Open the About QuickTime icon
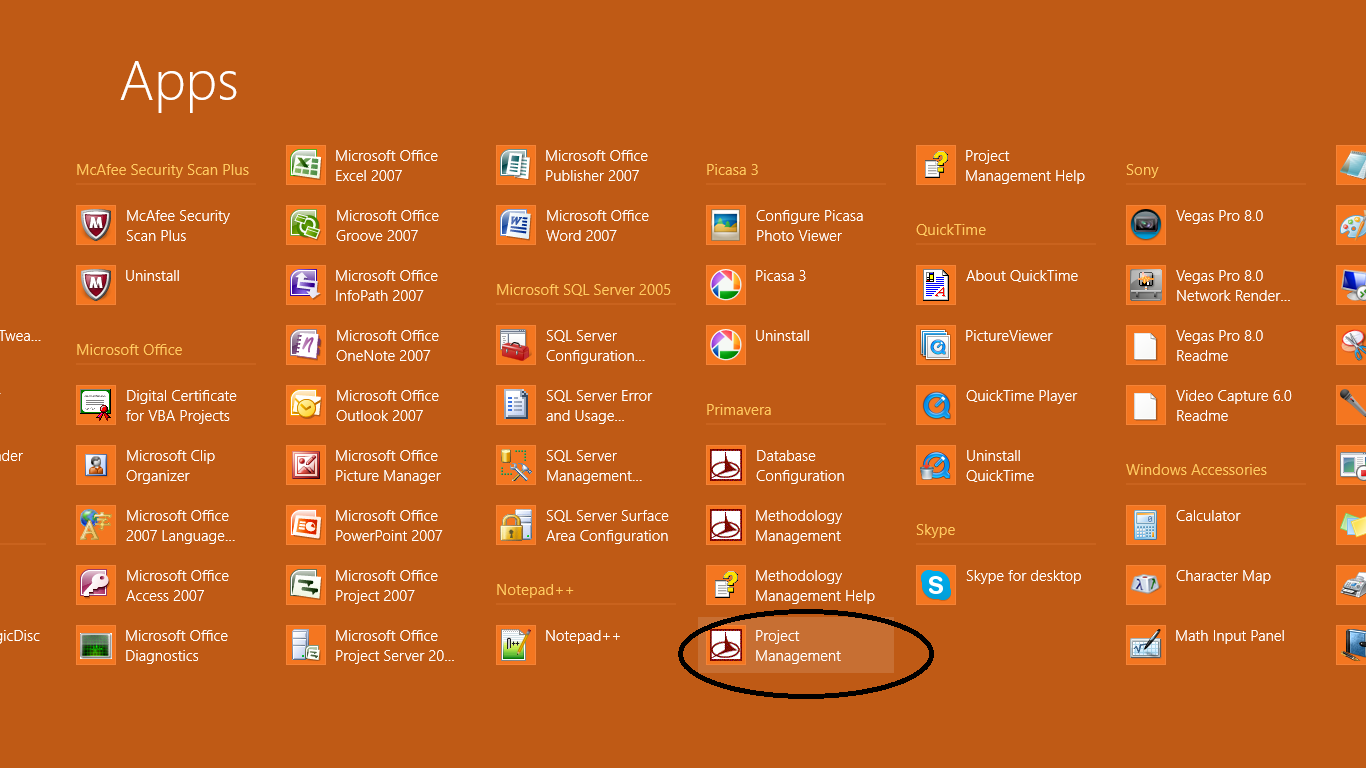Viewport: 1366px width, 768px height. tap(936, 285)
